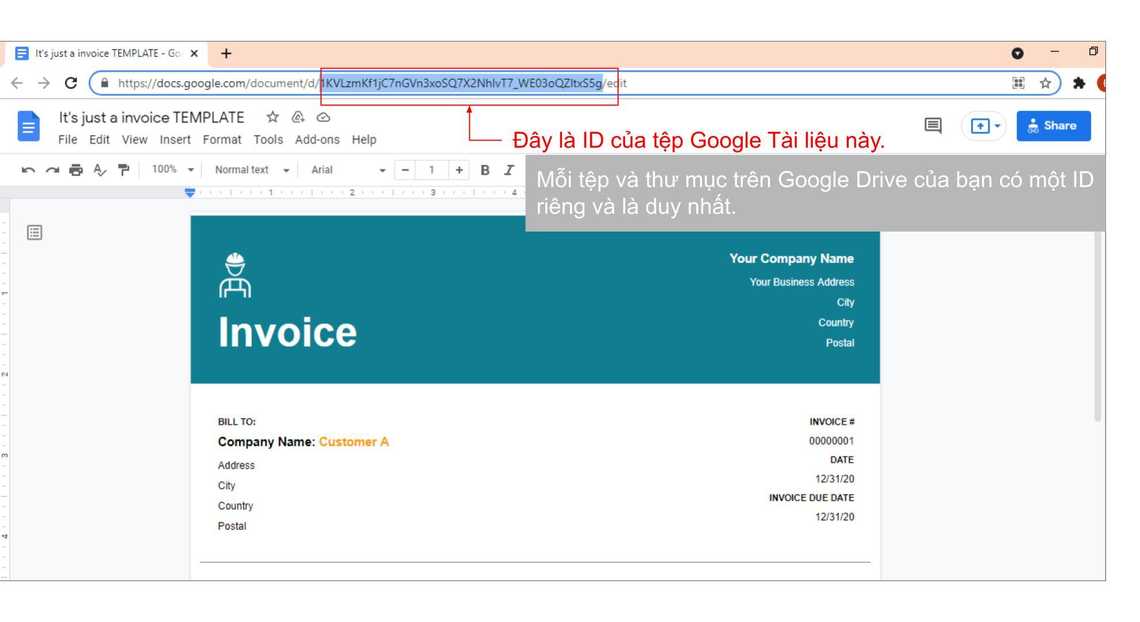The height and width of the screenshot is (622, 1140).
Task: Open a new browser tab
Action: (x=226, y=53)
